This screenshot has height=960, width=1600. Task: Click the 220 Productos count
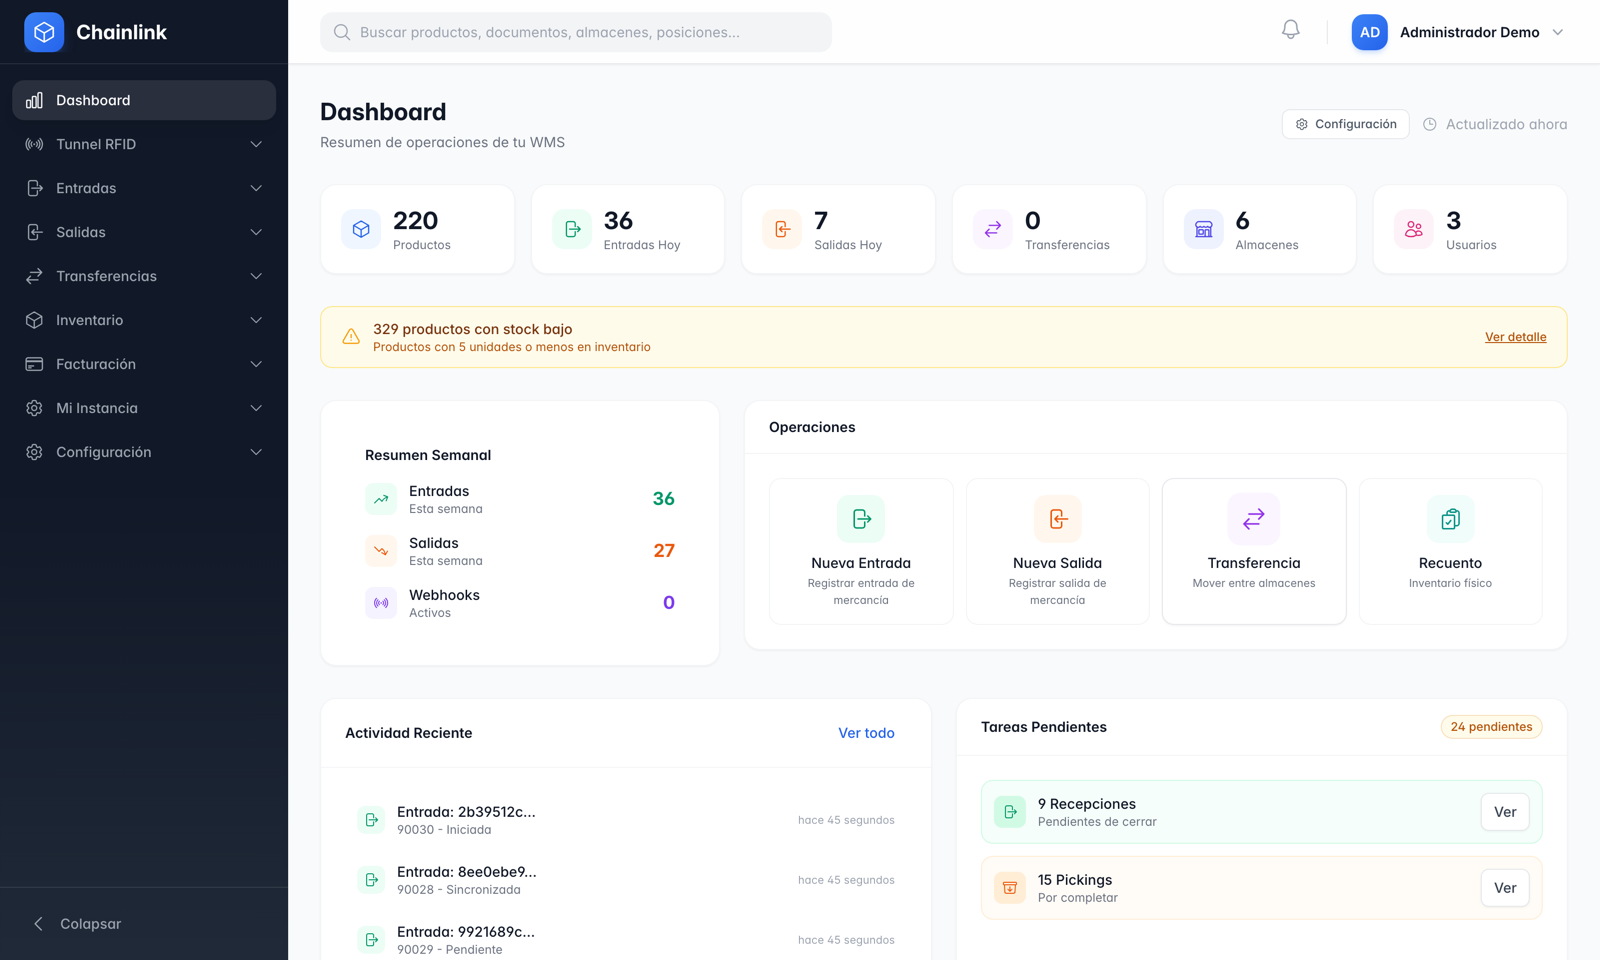click(416, 220)
